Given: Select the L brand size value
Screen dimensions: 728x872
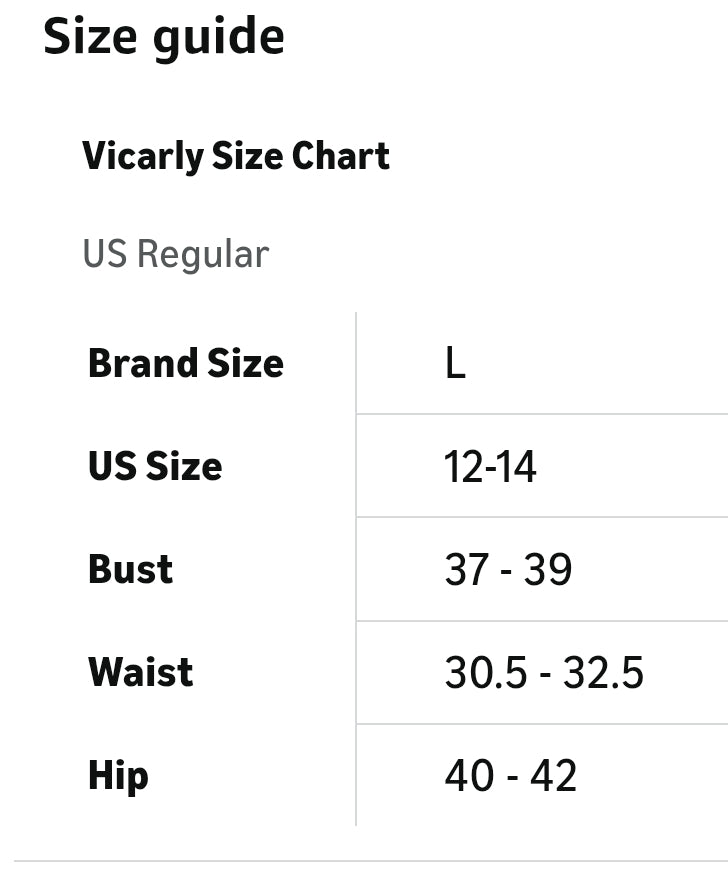Looking at the screenshot, I should pos(455,364).
